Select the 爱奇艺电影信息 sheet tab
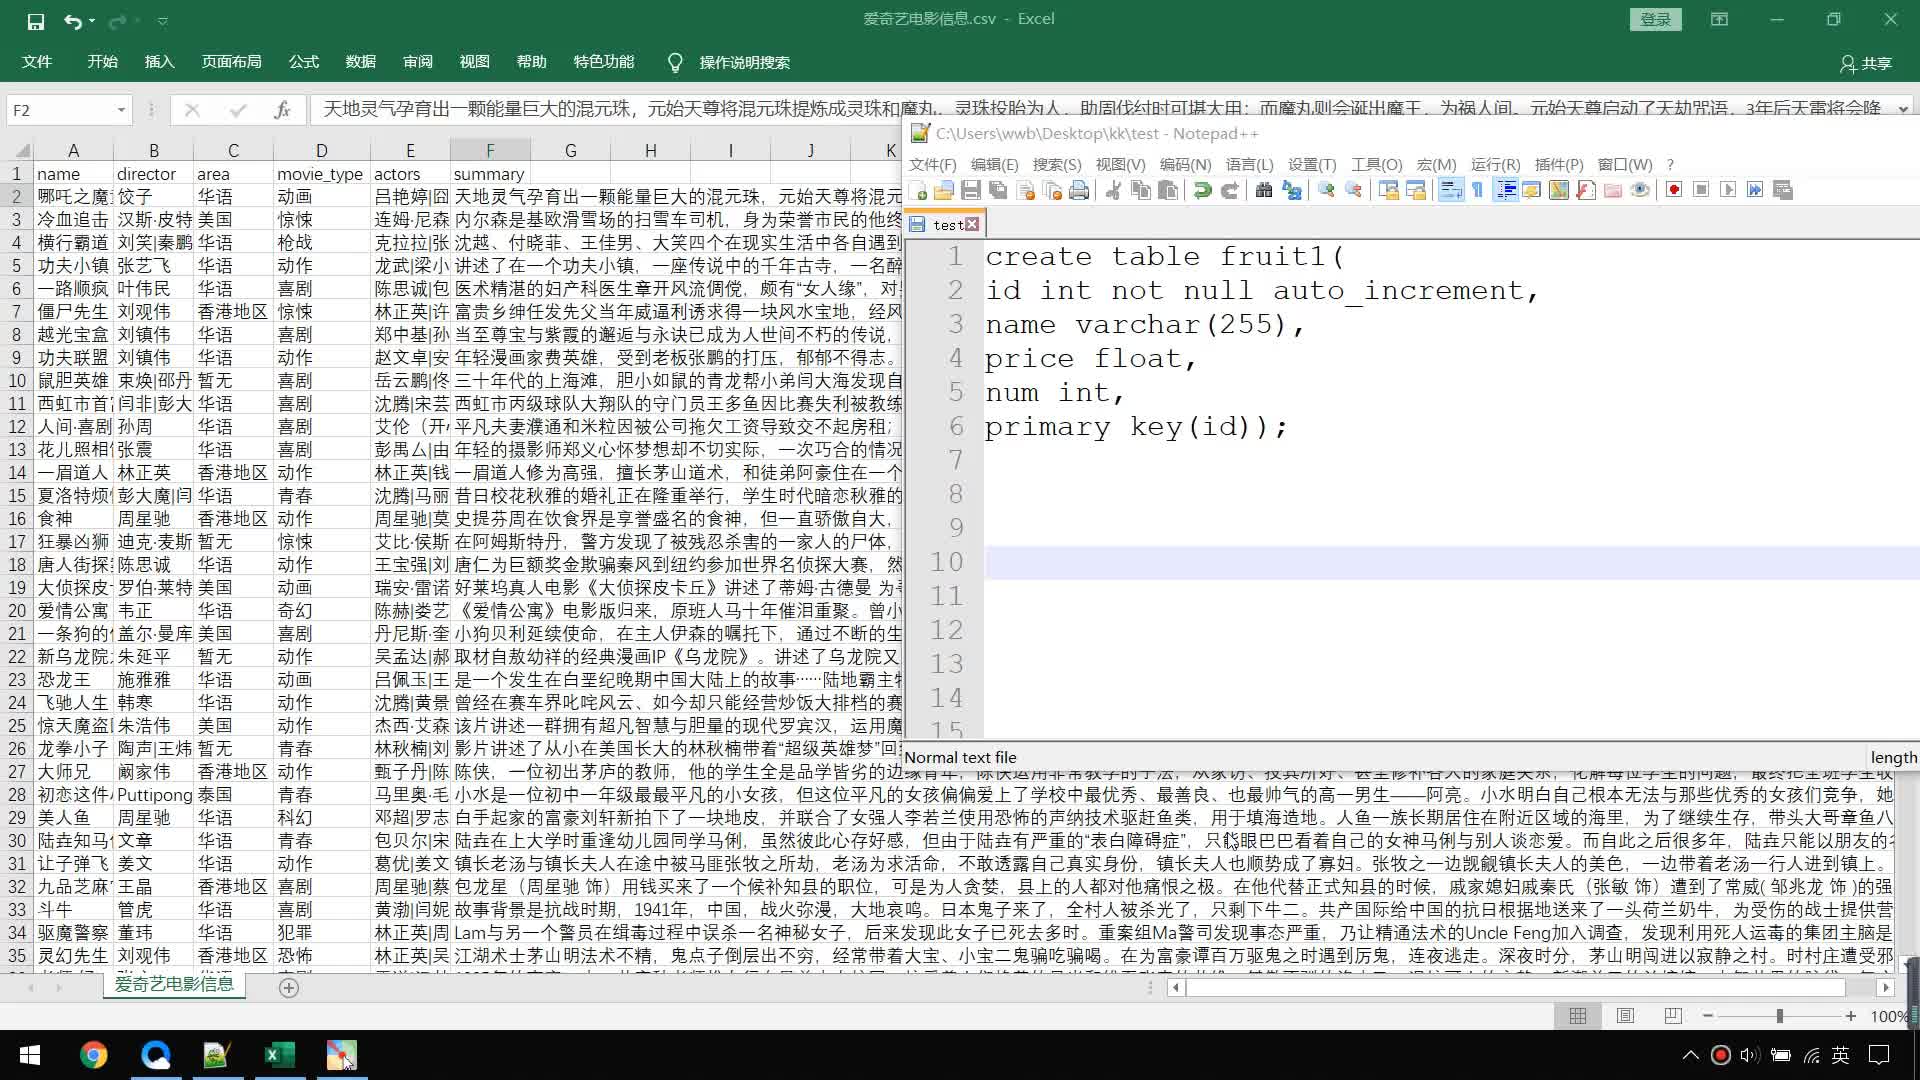This screenshot has height=1080, width=1920. (174, 984)
